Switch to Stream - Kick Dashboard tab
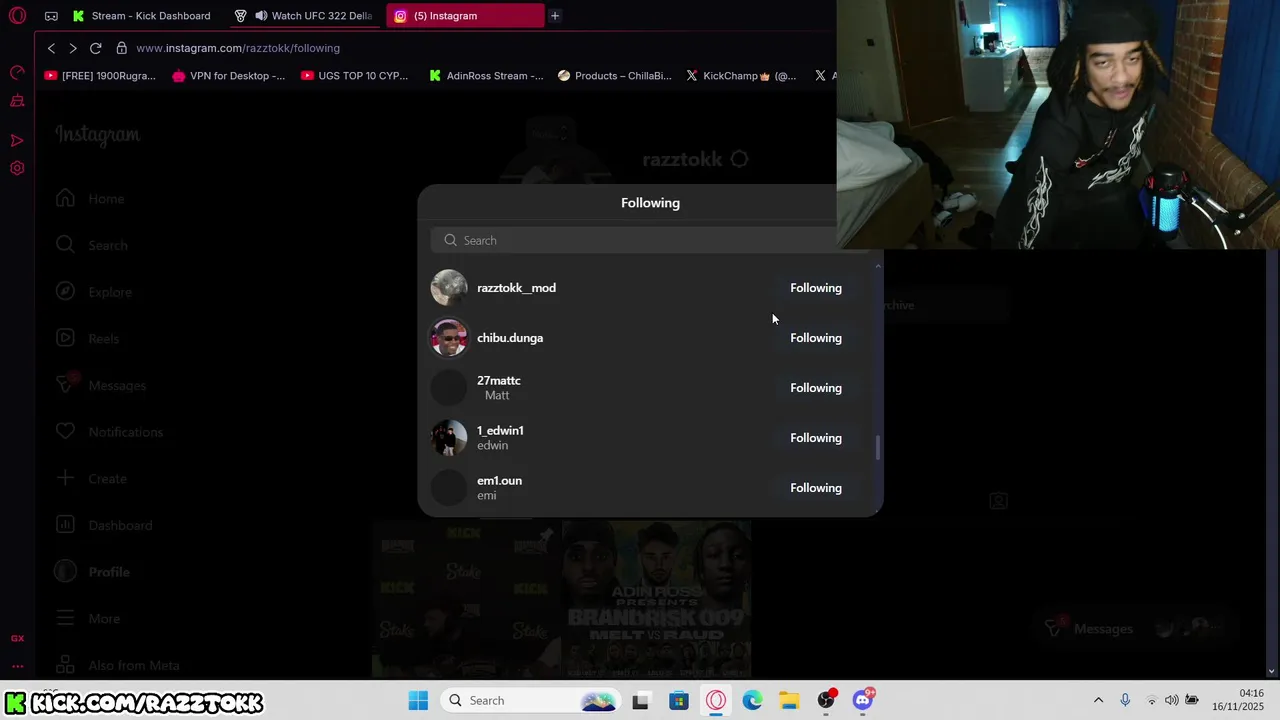This screenshot has height=720, width=1280. pyautogui.click(x=140, y=16)
